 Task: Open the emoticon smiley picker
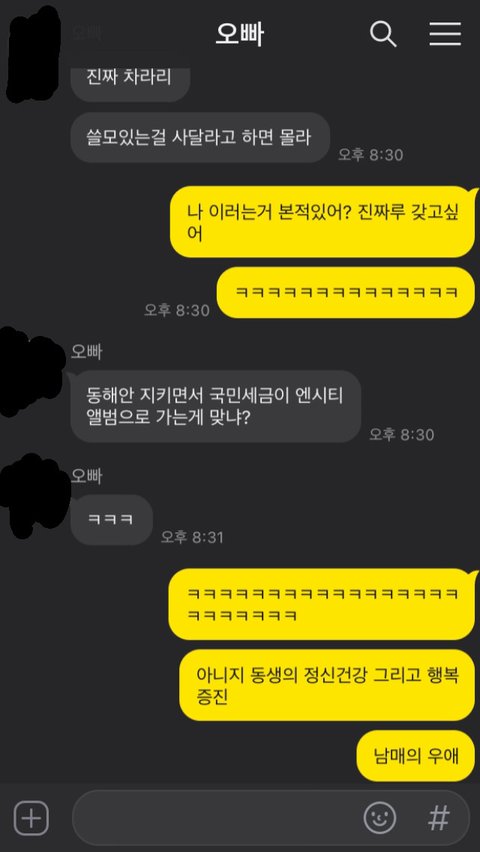coord(379,817)
